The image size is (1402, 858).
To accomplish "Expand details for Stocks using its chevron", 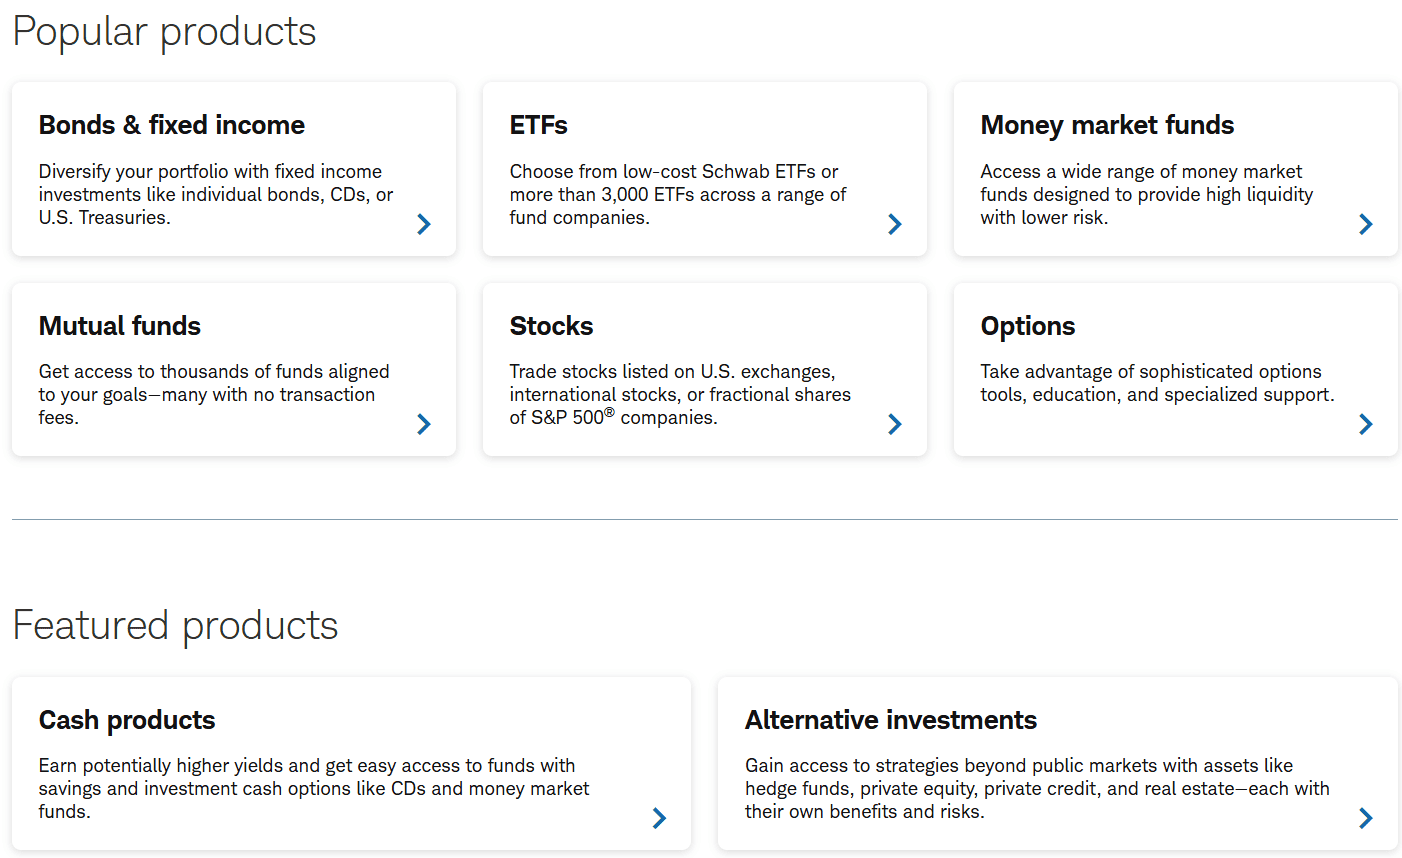I will 894,424.
